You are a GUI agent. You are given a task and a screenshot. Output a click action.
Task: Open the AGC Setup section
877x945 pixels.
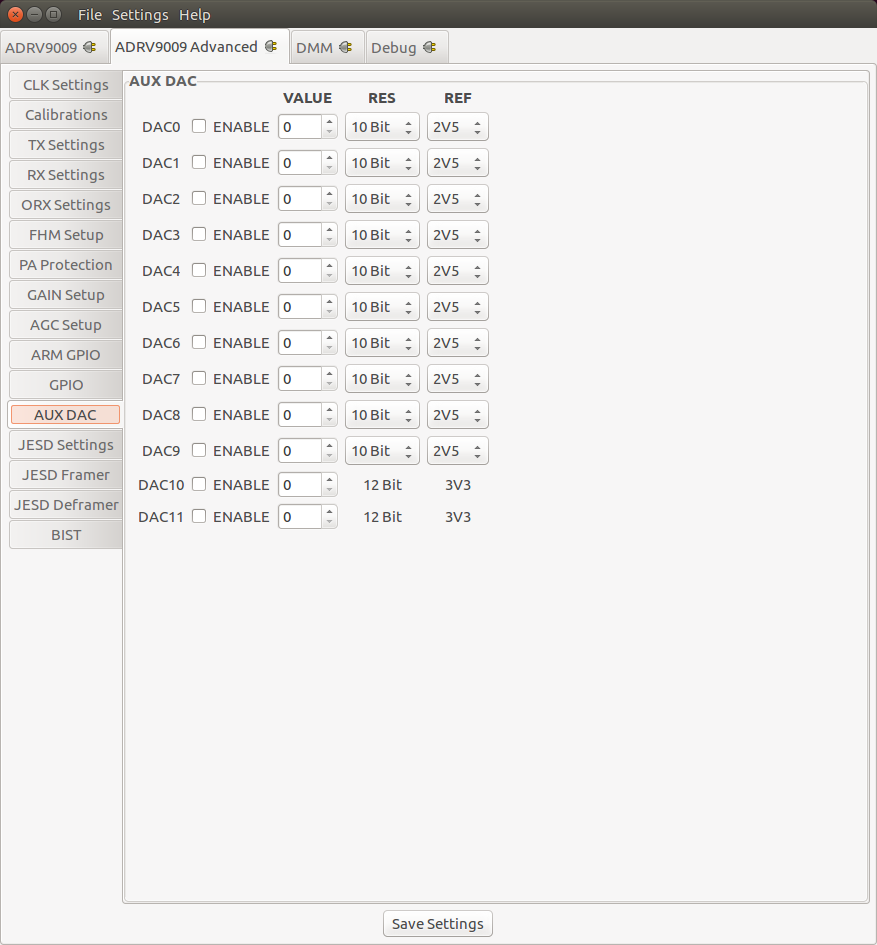[65, 325]
